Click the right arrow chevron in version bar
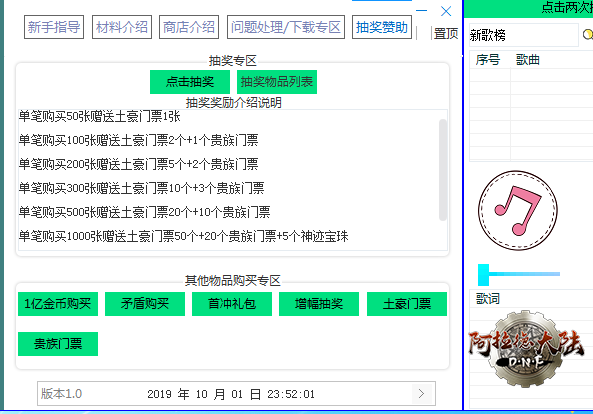The image size is (593, 414). coord(422,394)
